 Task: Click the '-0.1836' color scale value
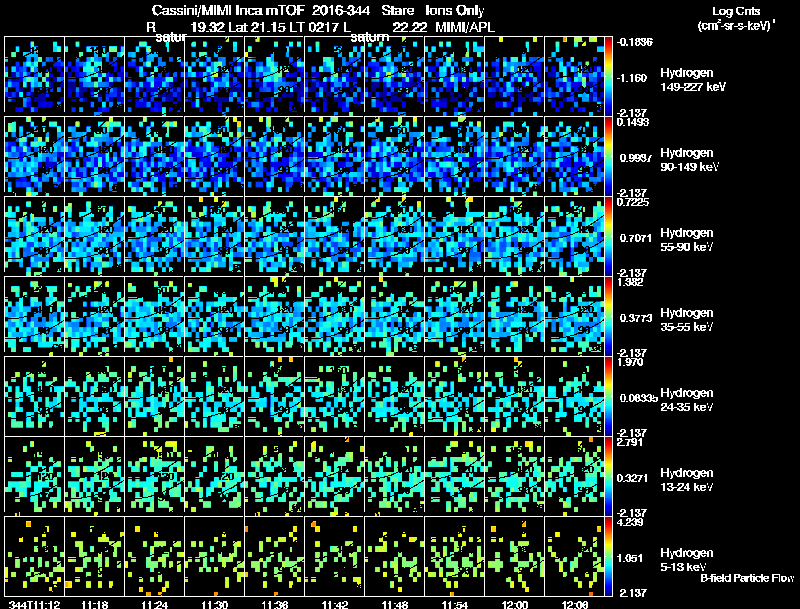[x=635, y=42]
